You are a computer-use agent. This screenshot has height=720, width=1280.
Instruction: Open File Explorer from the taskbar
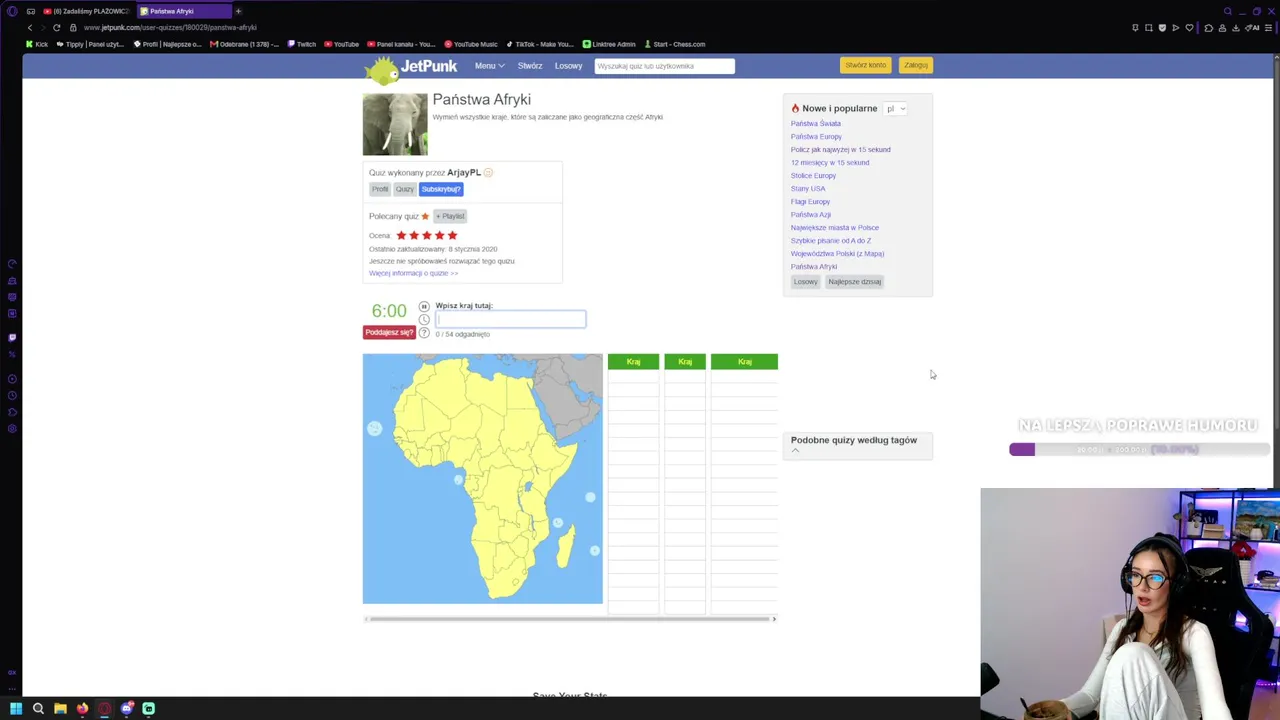point(60,709)
